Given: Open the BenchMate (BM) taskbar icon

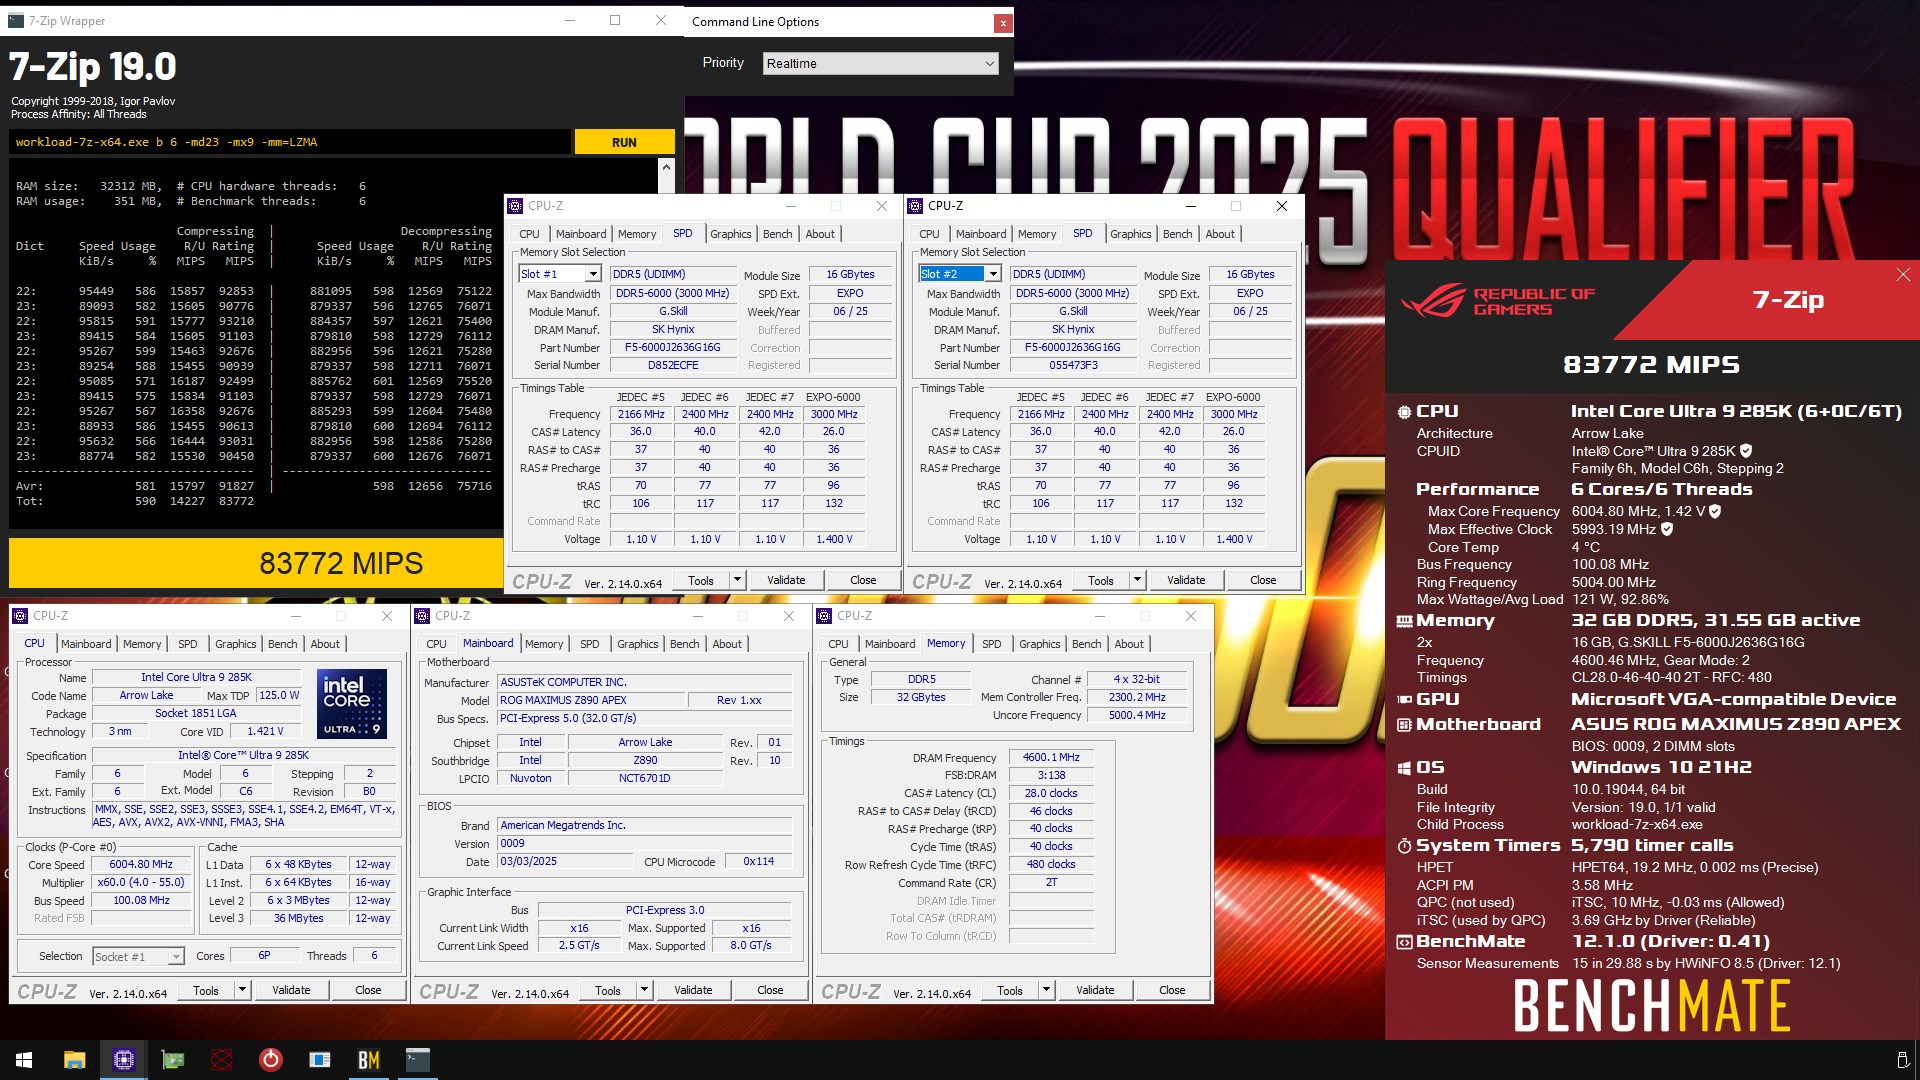Looking at the screenshot, I should (369, 1060).
